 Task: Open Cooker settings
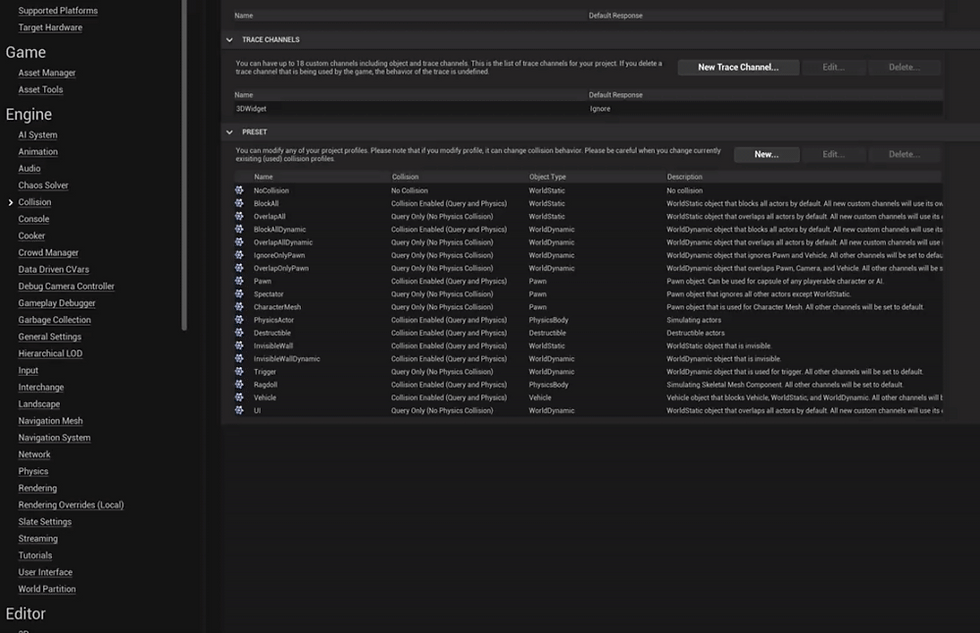click(x=32, y=236)
